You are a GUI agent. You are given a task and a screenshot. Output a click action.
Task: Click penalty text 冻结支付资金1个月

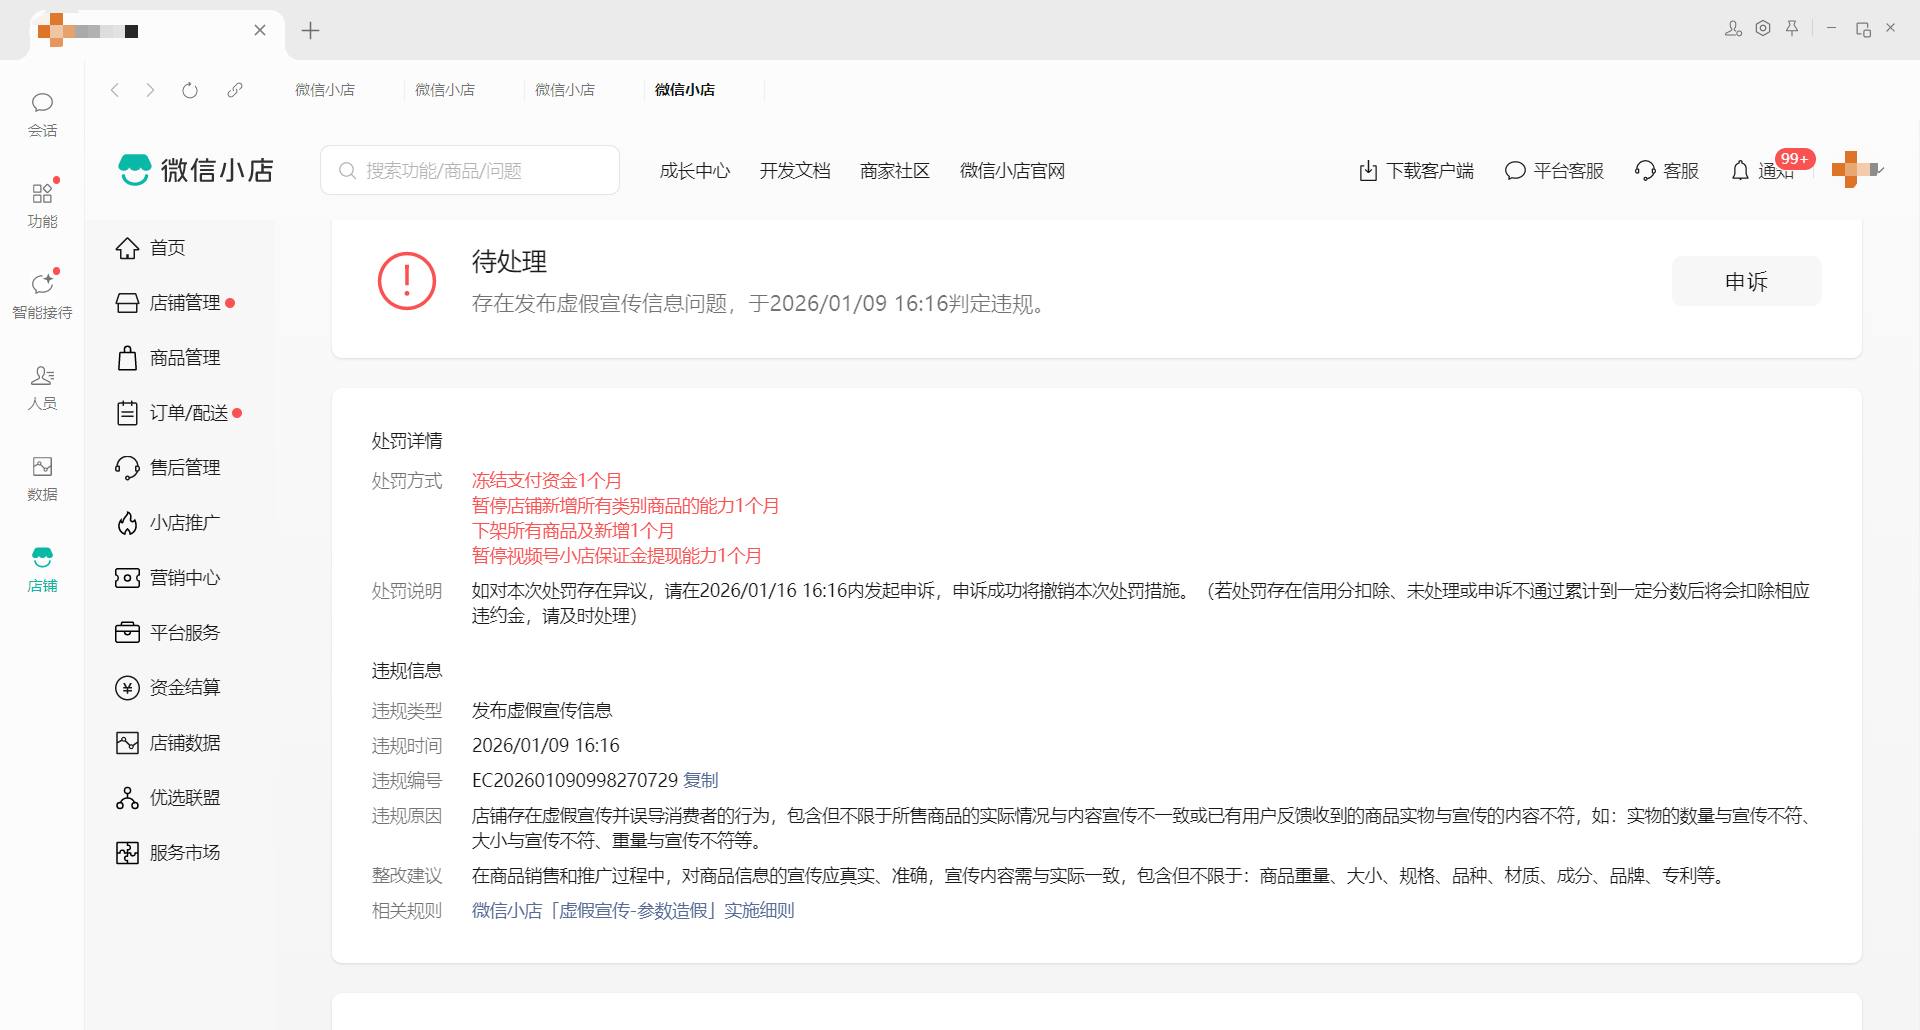pos(547,481)
